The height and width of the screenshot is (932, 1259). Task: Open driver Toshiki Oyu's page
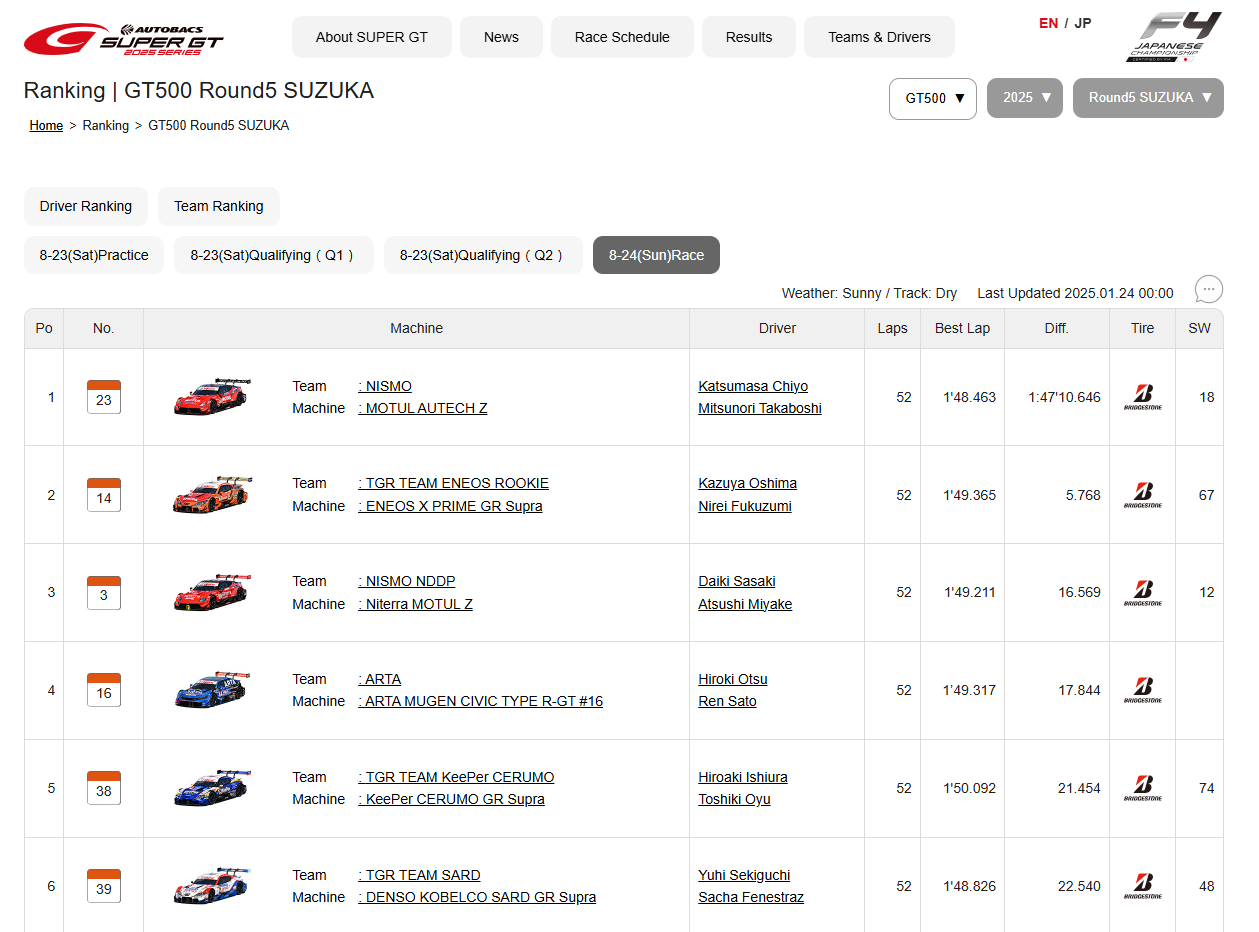tap(735, 799)
